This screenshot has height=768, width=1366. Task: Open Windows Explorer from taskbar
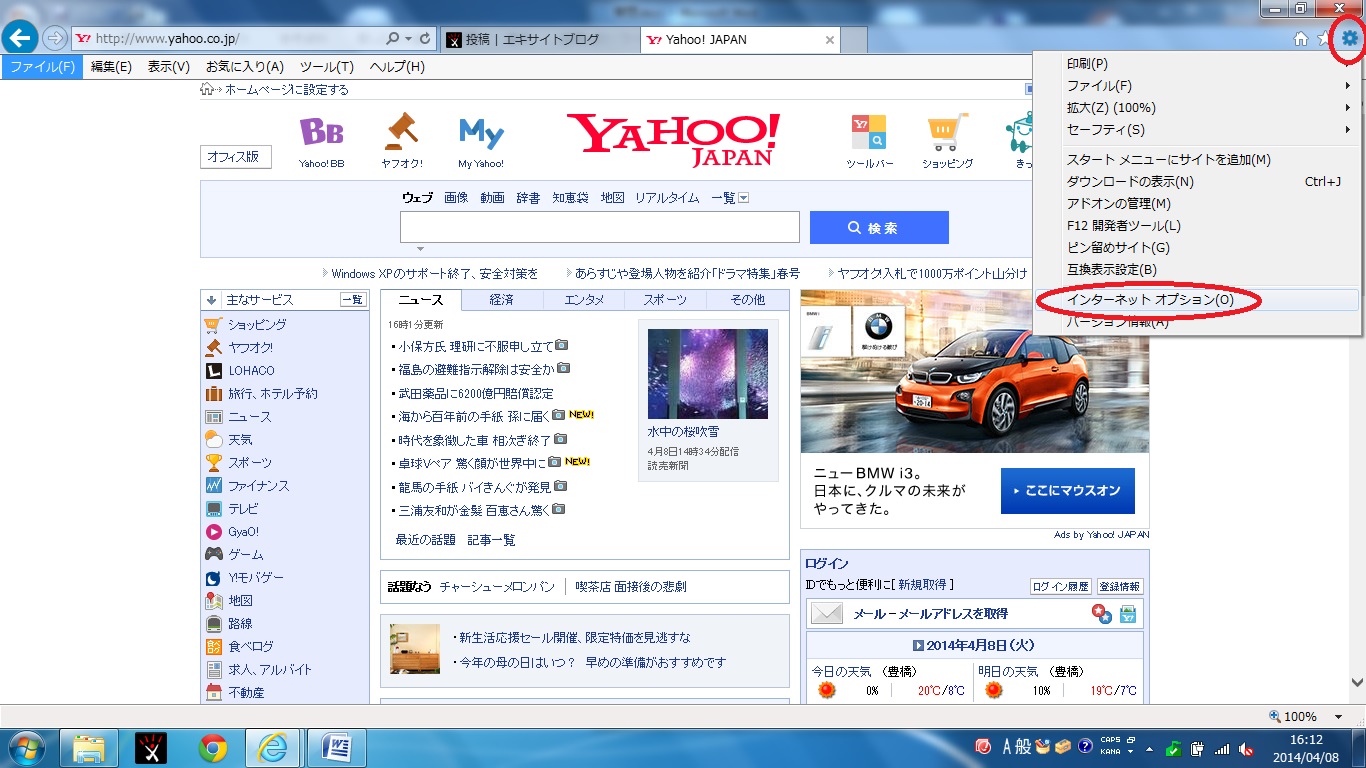[89, 748]
